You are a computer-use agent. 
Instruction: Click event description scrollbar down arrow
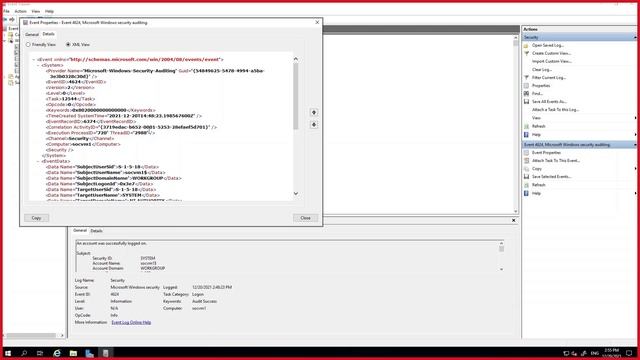501,269
